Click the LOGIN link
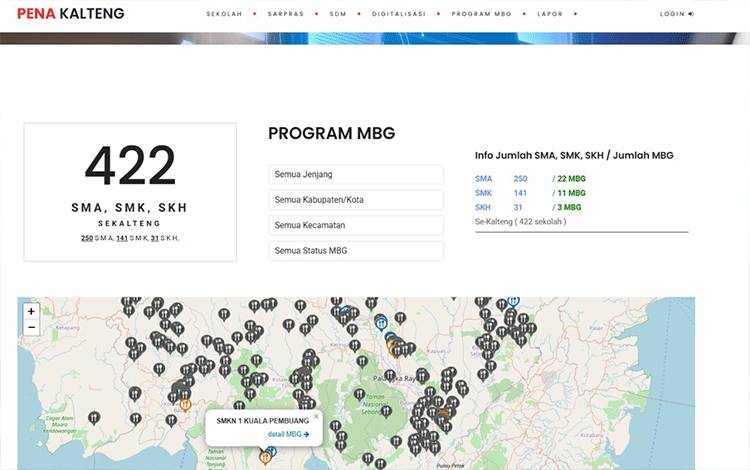This screenshot has width=750, height=470. (677, 14)
